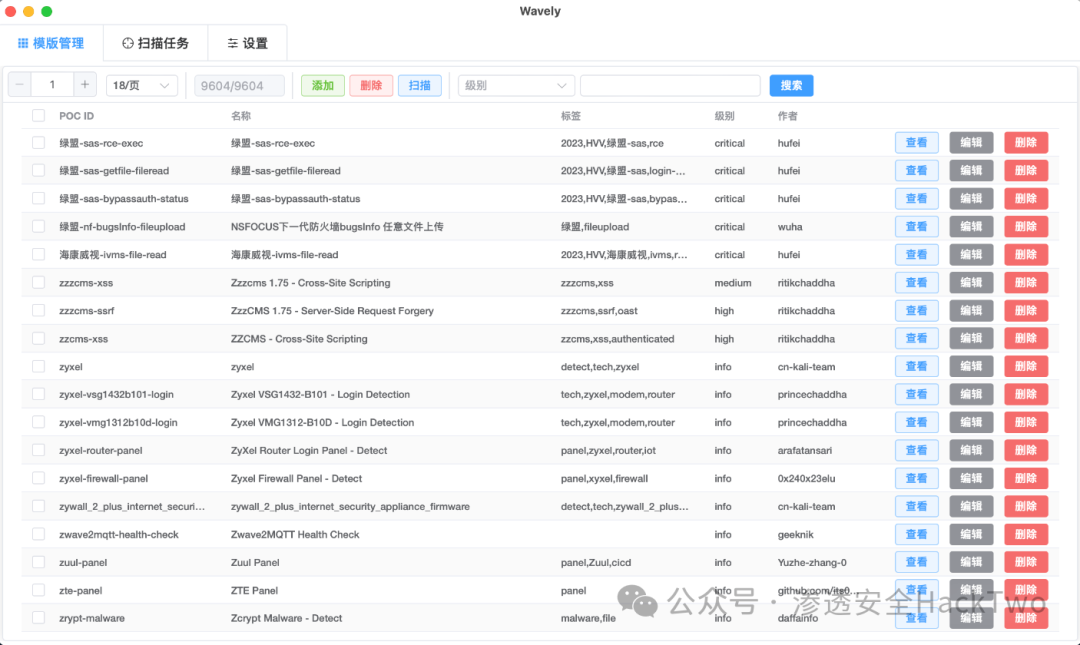
Task: Open the 设置 tab
Action: coord(247,43)
